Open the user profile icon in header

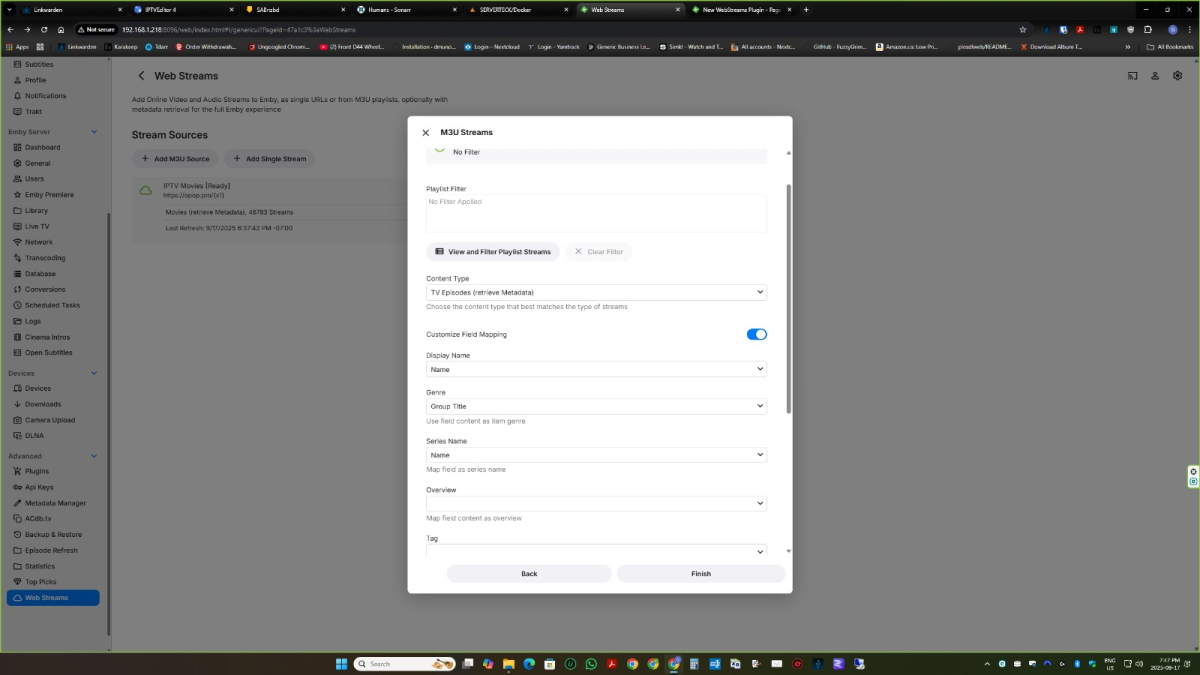(1155, 75)
